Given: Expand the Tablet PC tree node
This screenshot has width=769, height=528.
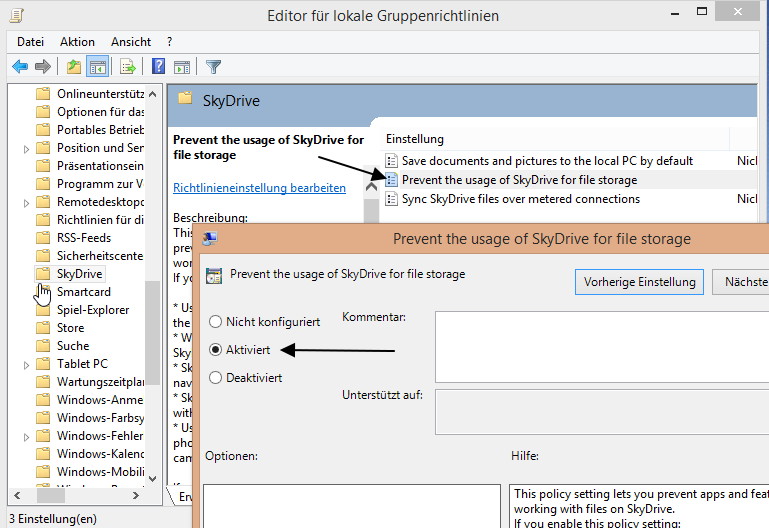Looking at the screenshot, I should pyautogui.click(x=26, y=365).
